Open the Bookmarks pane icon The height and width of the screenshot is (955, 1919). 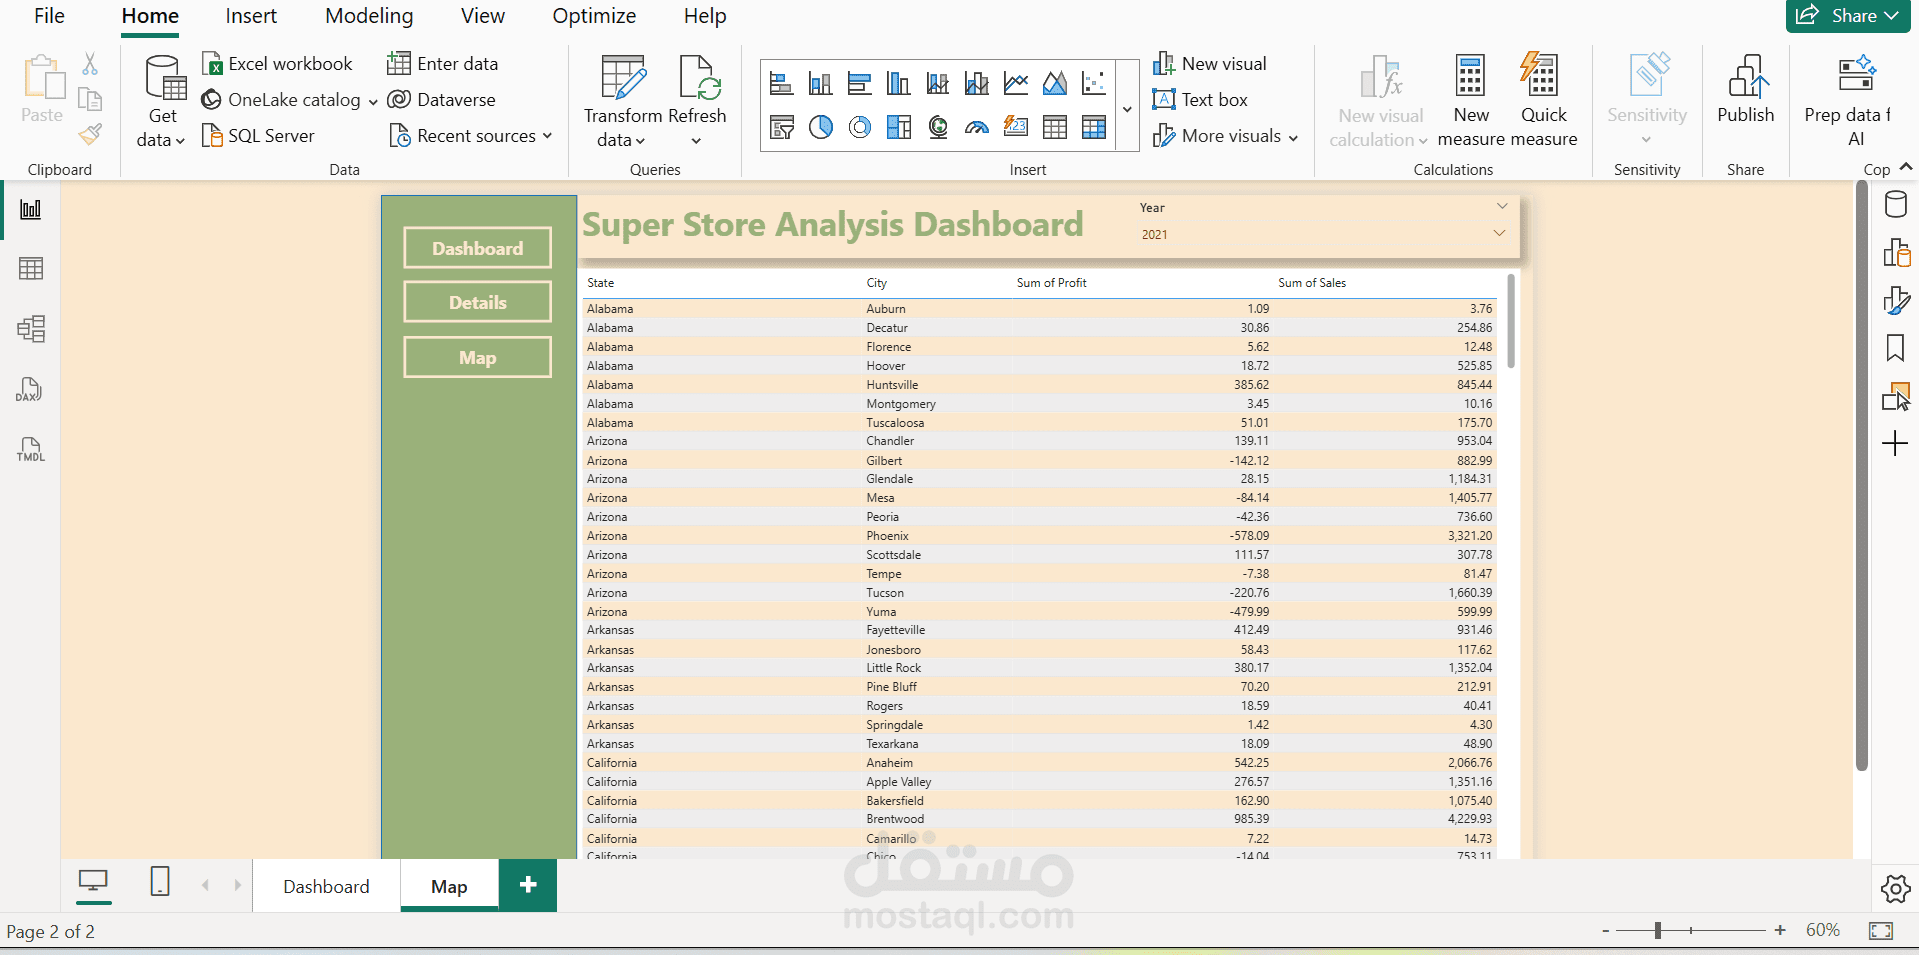click(1895, 348)
